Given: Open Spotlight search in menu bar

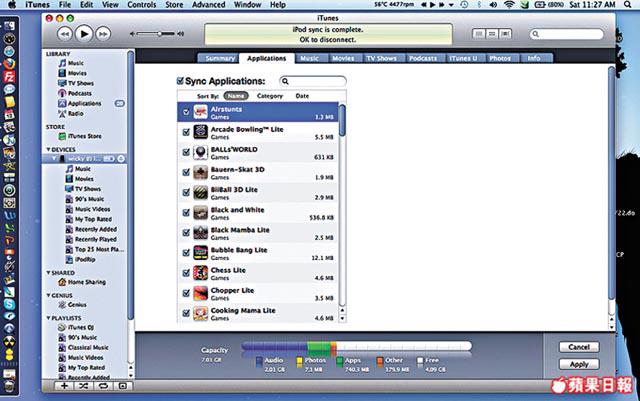Looking at the screenshot, I should pyautogui.click(x=627, y=5).
